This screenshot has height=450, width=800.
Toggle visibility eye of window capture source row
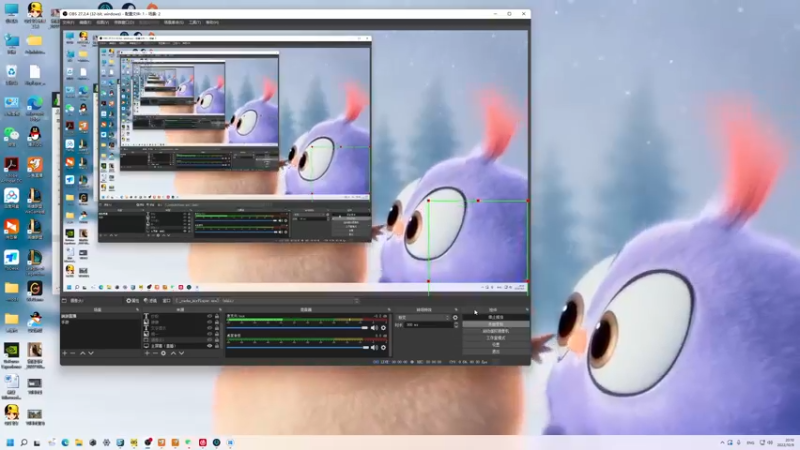click(x=209, y=340)
